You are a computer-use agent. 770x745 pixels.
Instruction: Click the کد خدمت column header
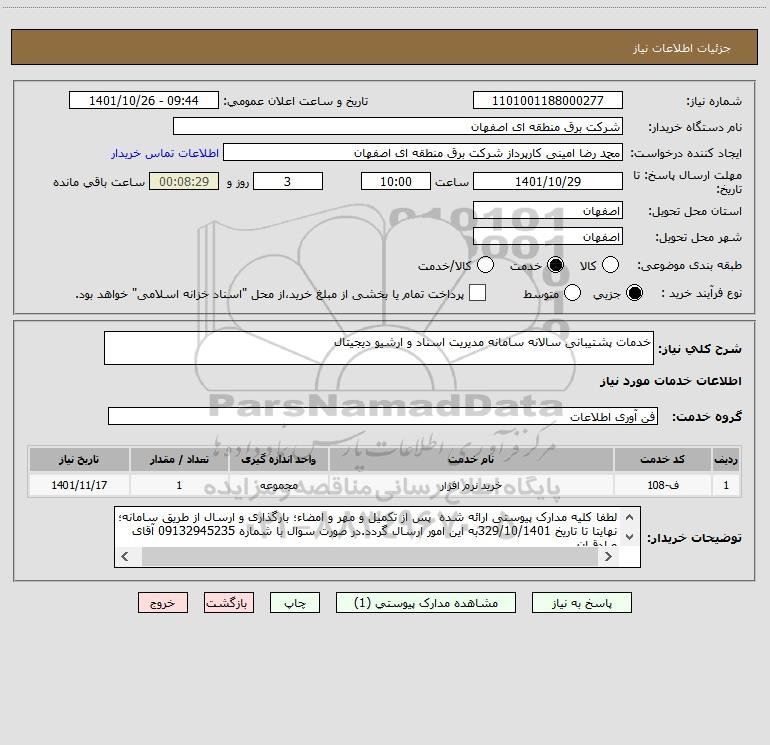[662, 459]
